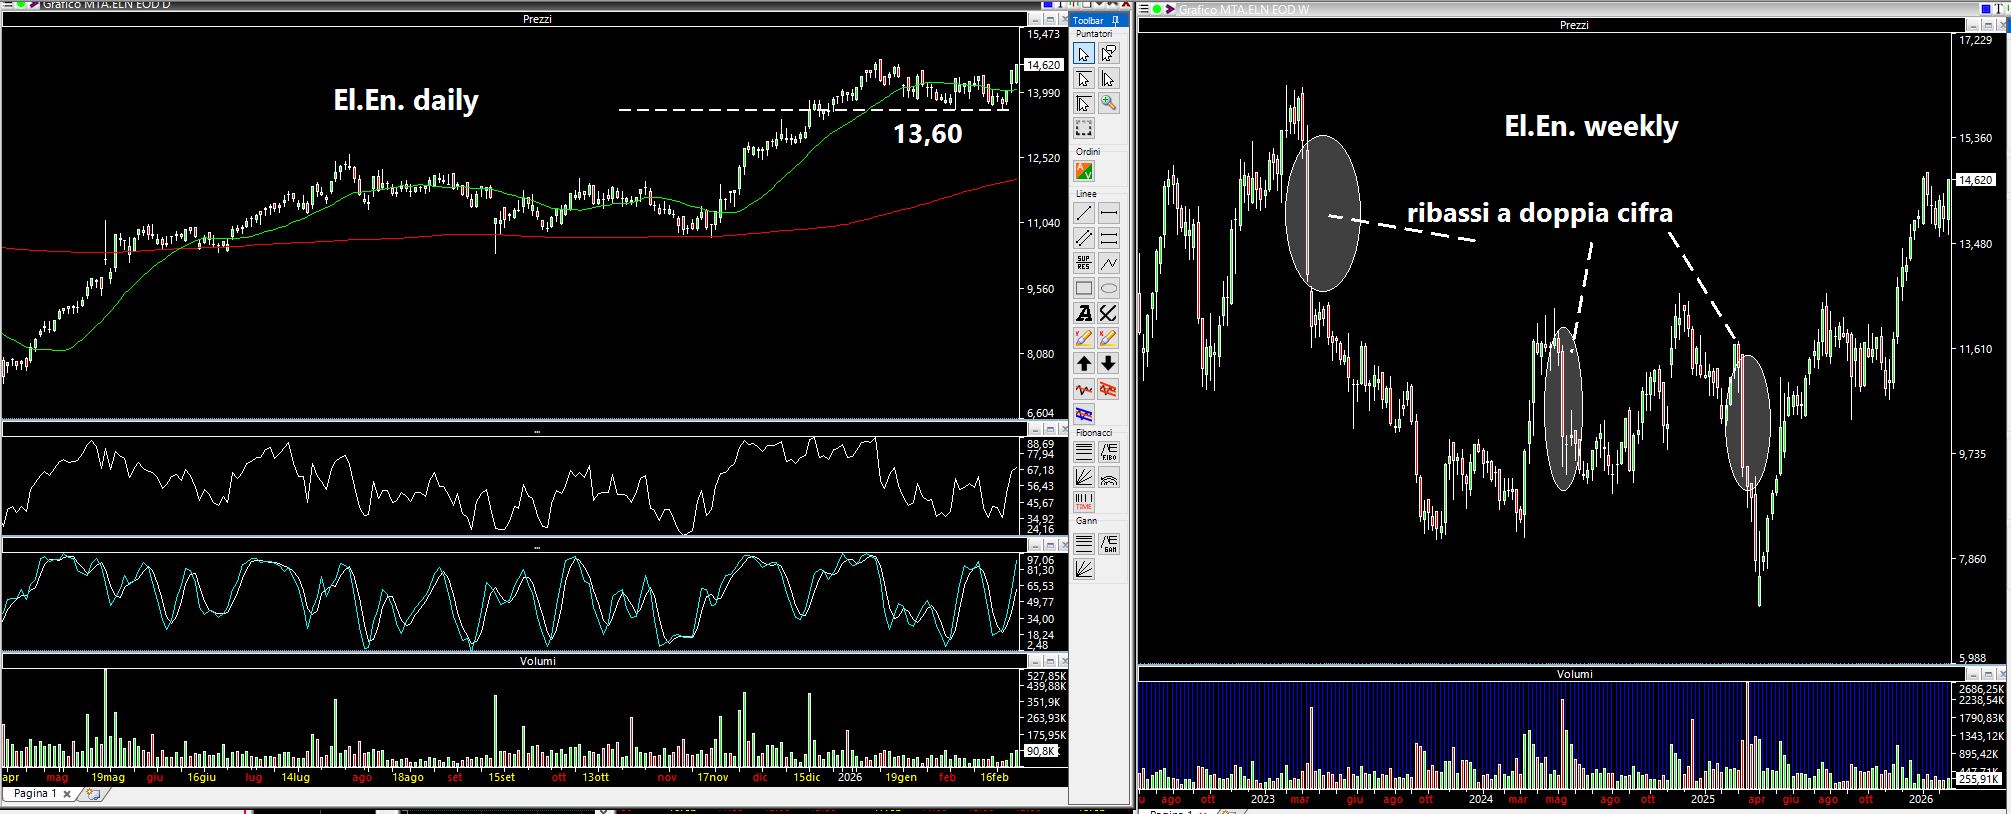
Task: Click the daily Volumi panel header
Action: click(537, 661)
